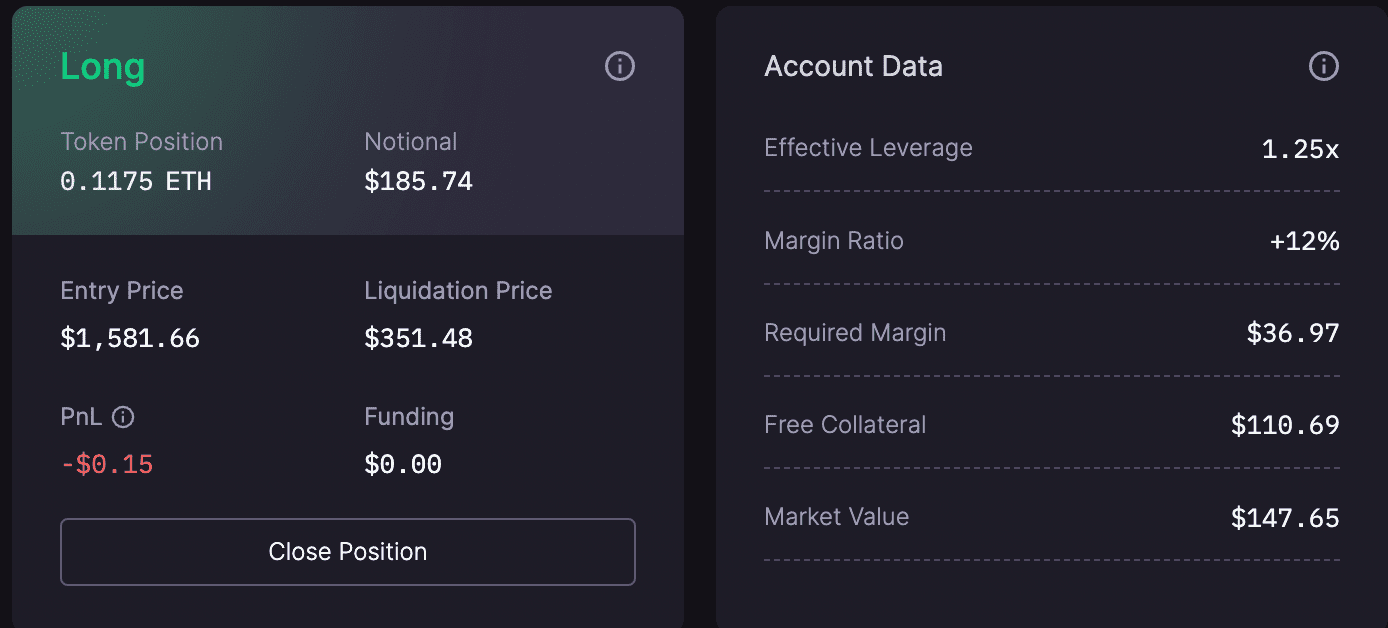Click the Margin Ratio value +12%
The image size is (1388, 628).
tap(1304, 242)
